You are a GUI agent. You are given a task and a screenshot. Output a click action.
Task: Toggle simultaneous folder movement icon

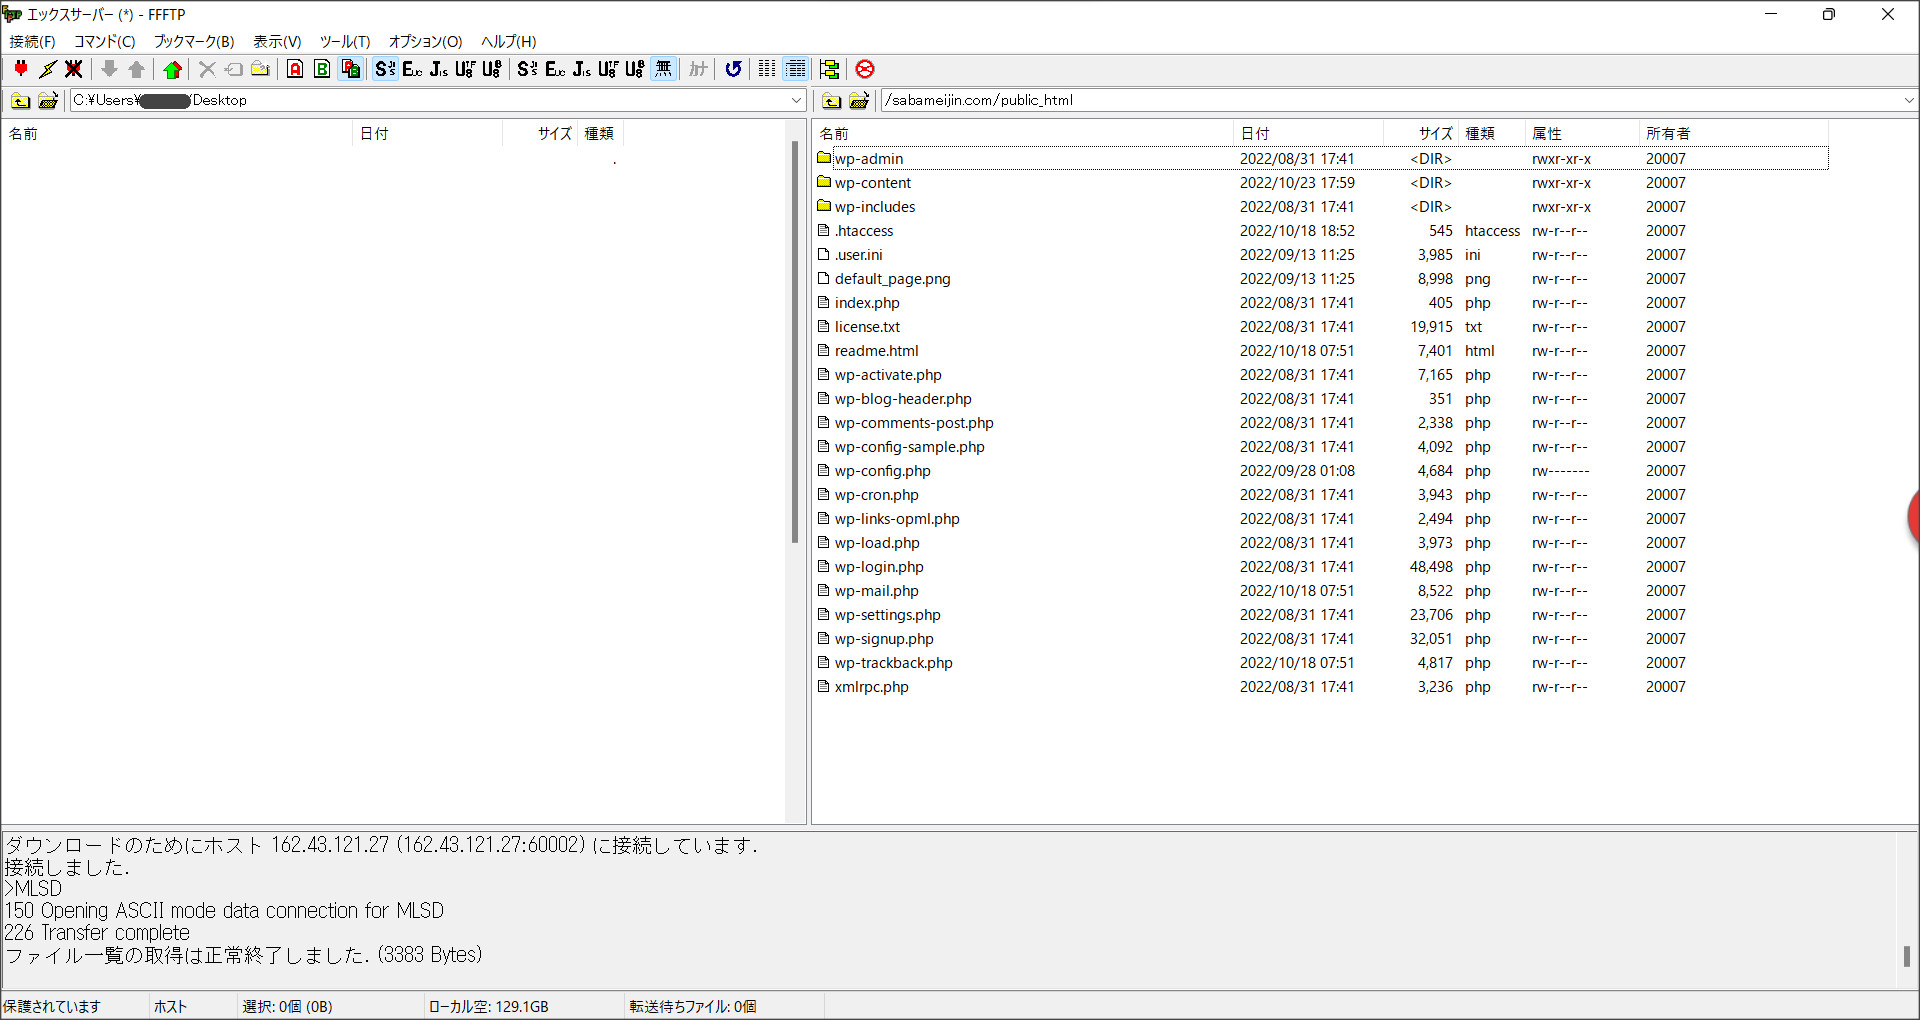point(829,69)
